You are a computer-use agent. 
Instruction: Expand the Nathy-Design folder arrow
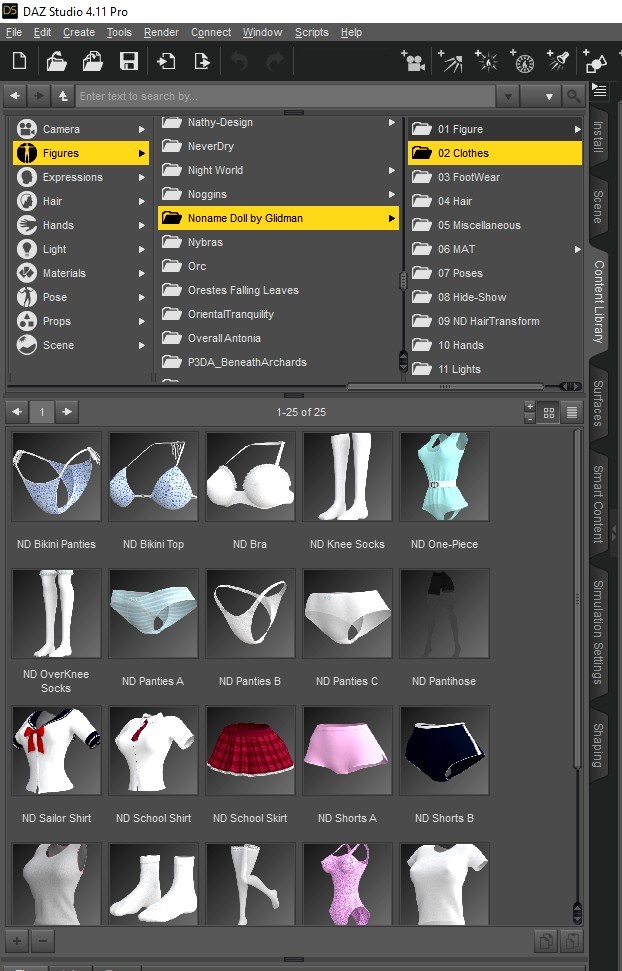[392, 123]
